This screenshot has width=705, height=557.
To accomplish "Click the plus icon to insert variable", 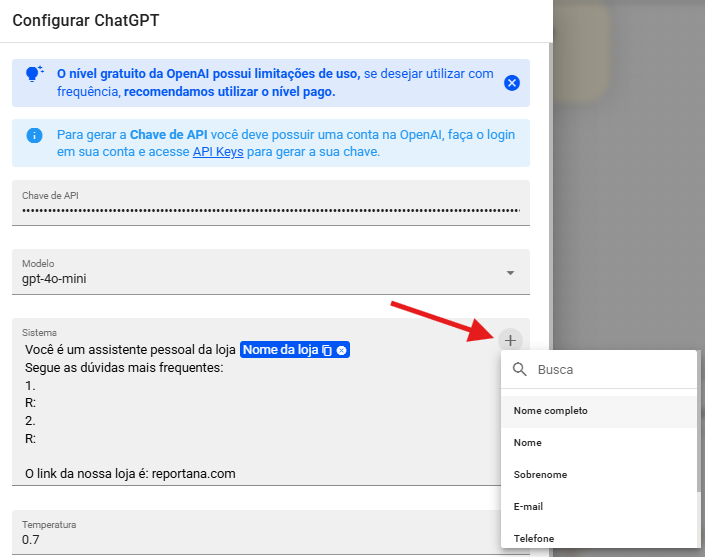I will point(509,338).
